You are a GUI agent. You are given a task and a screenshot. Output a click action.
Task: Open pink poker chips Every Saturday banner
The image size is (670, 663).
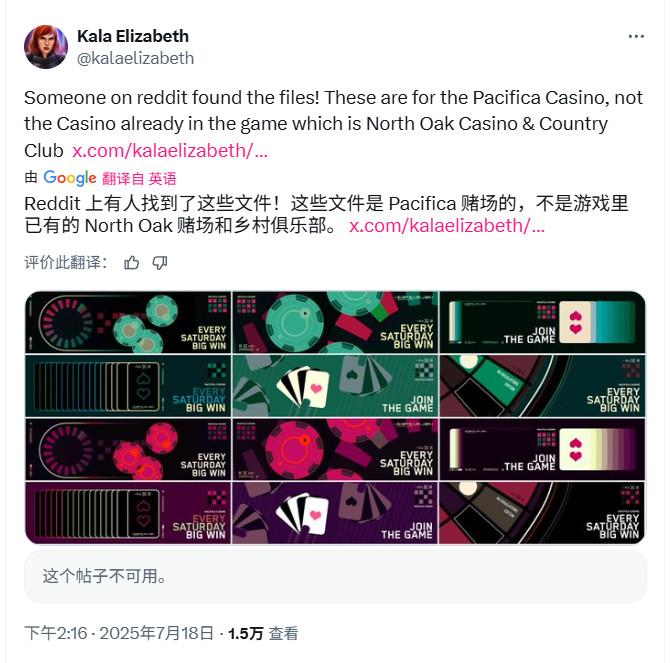pyautogui.click(x=128, y=449)
